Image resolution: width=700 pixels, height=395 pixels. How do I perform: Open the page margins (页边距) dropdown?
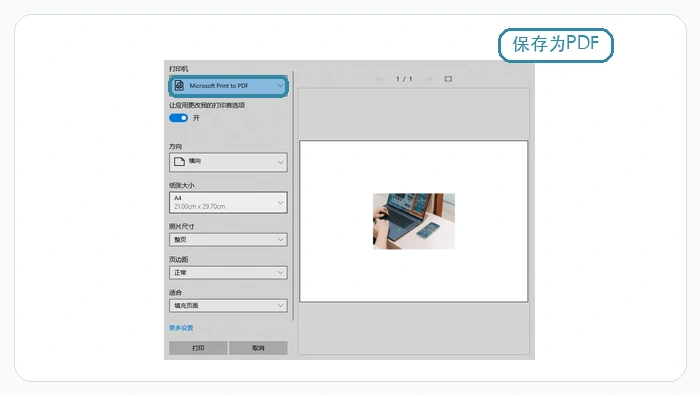point(228,273)
